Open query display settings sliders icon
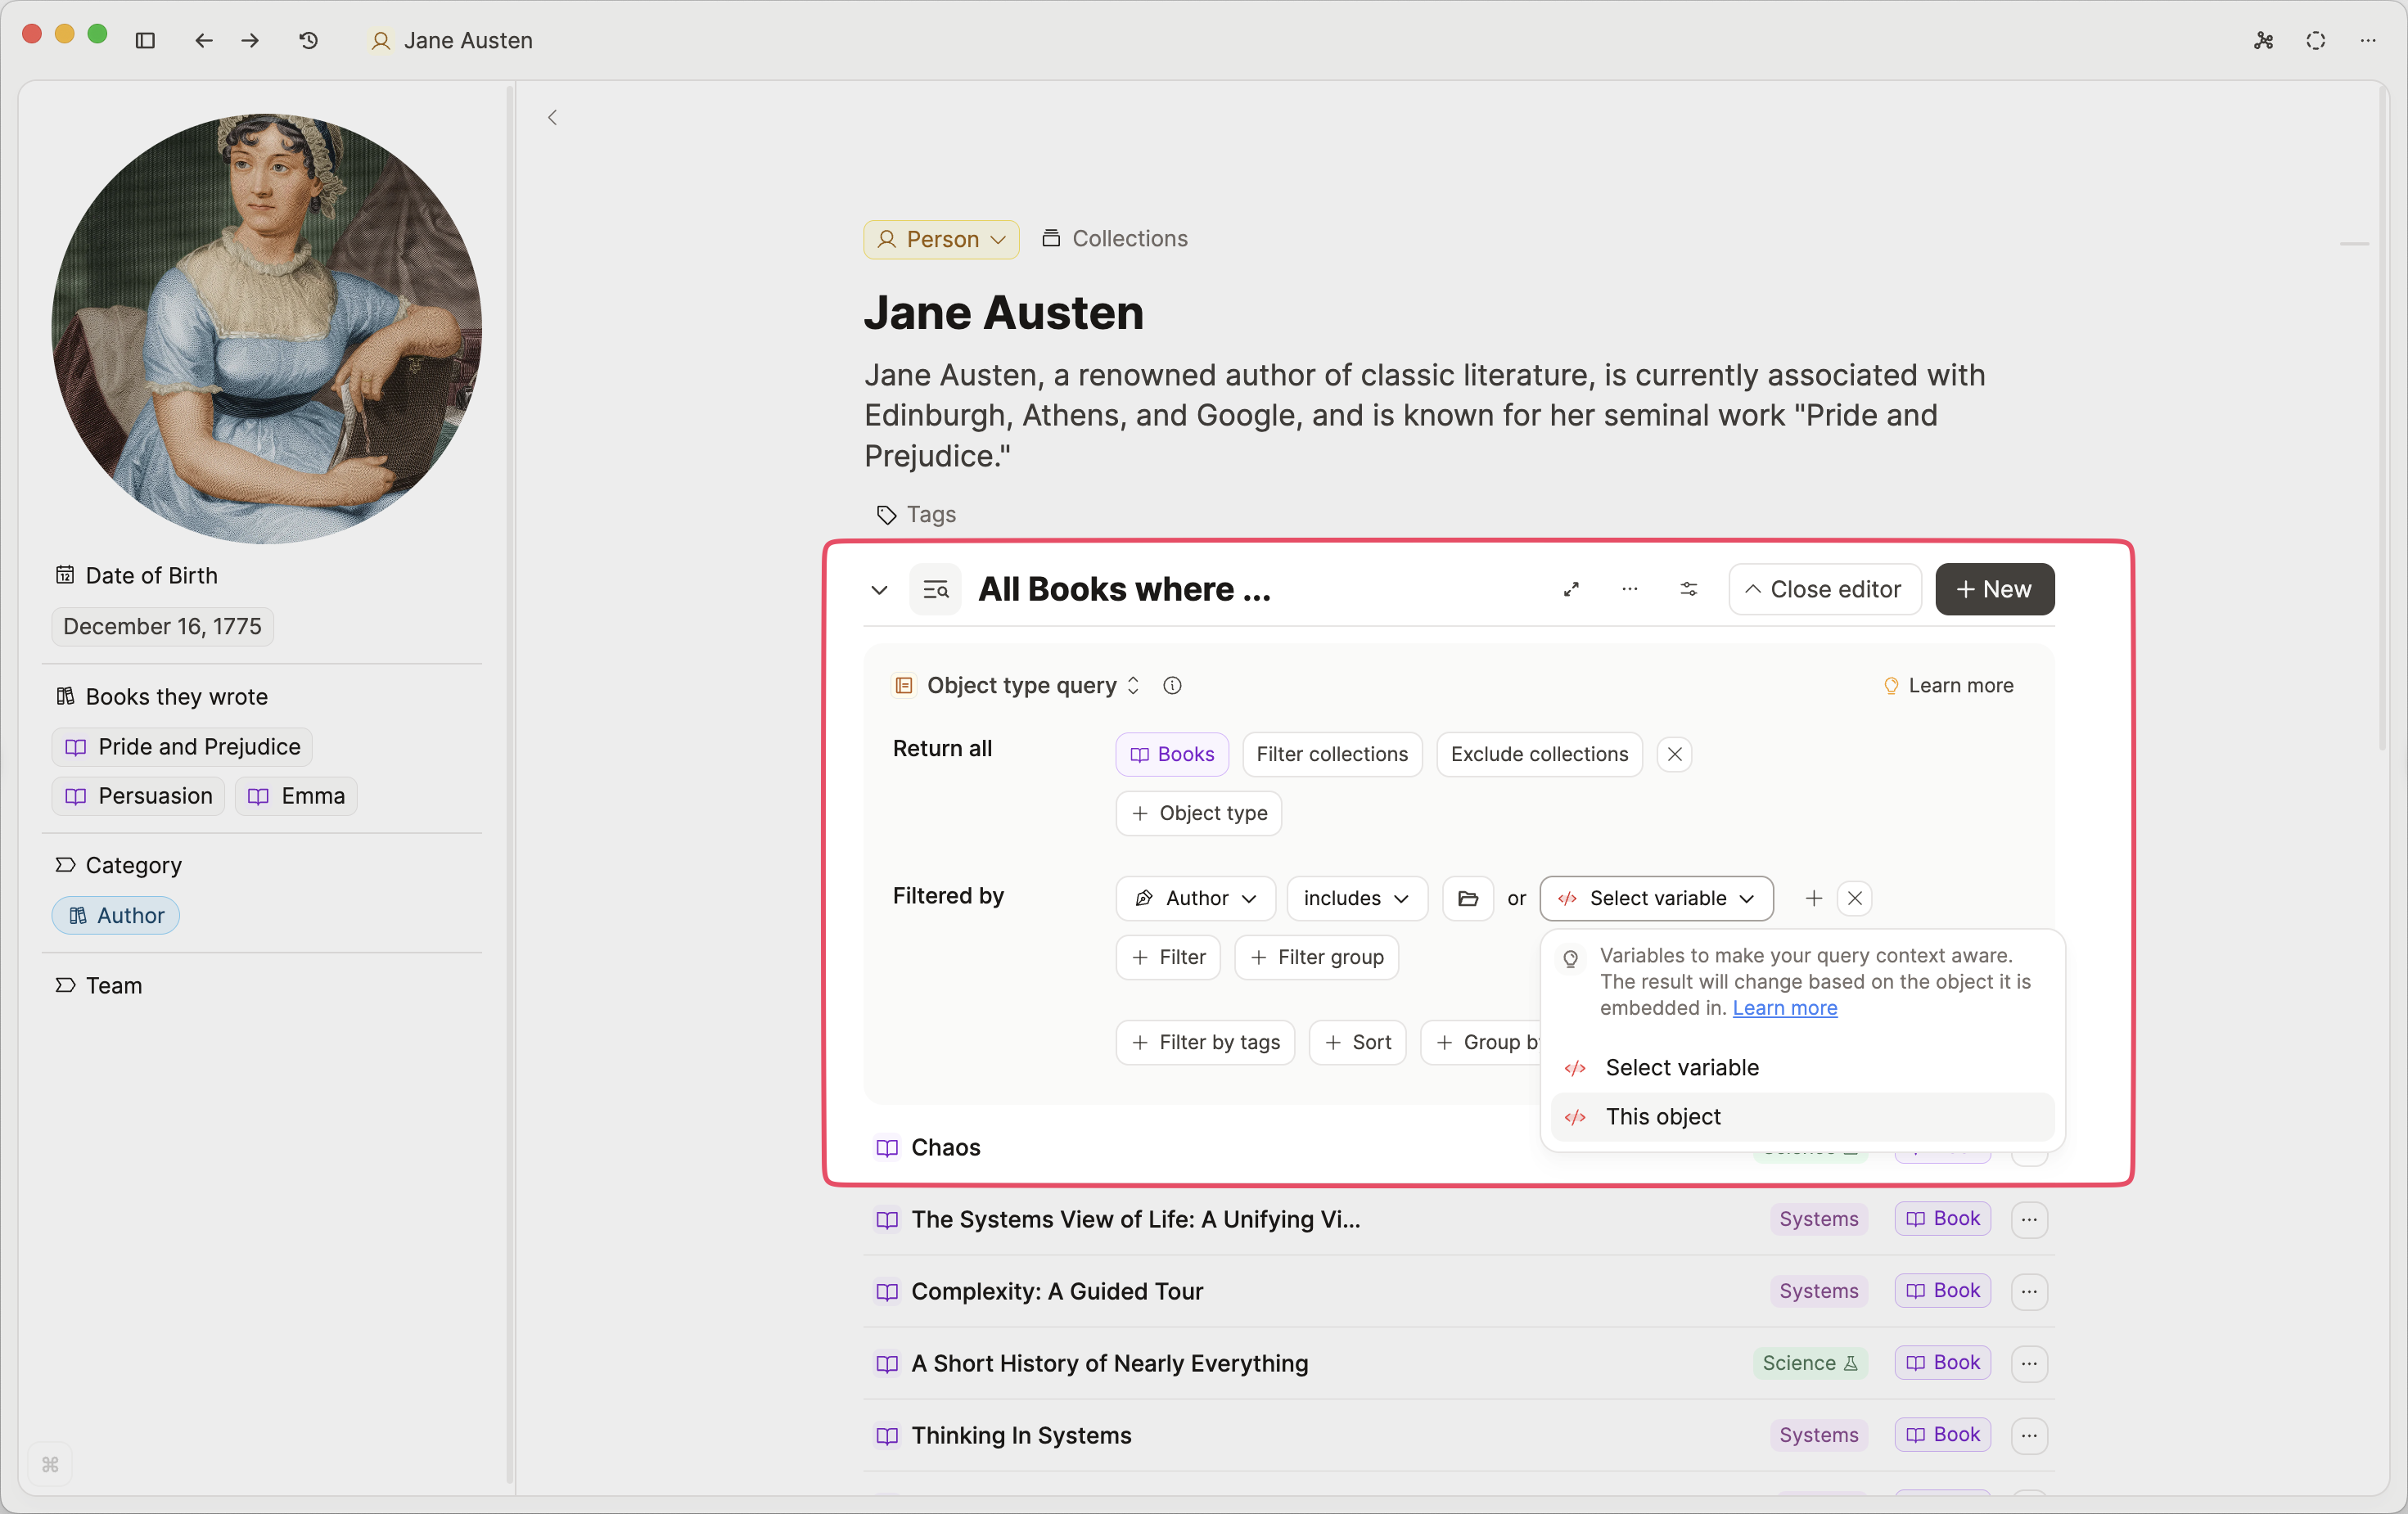 [x=1688, y=589]
